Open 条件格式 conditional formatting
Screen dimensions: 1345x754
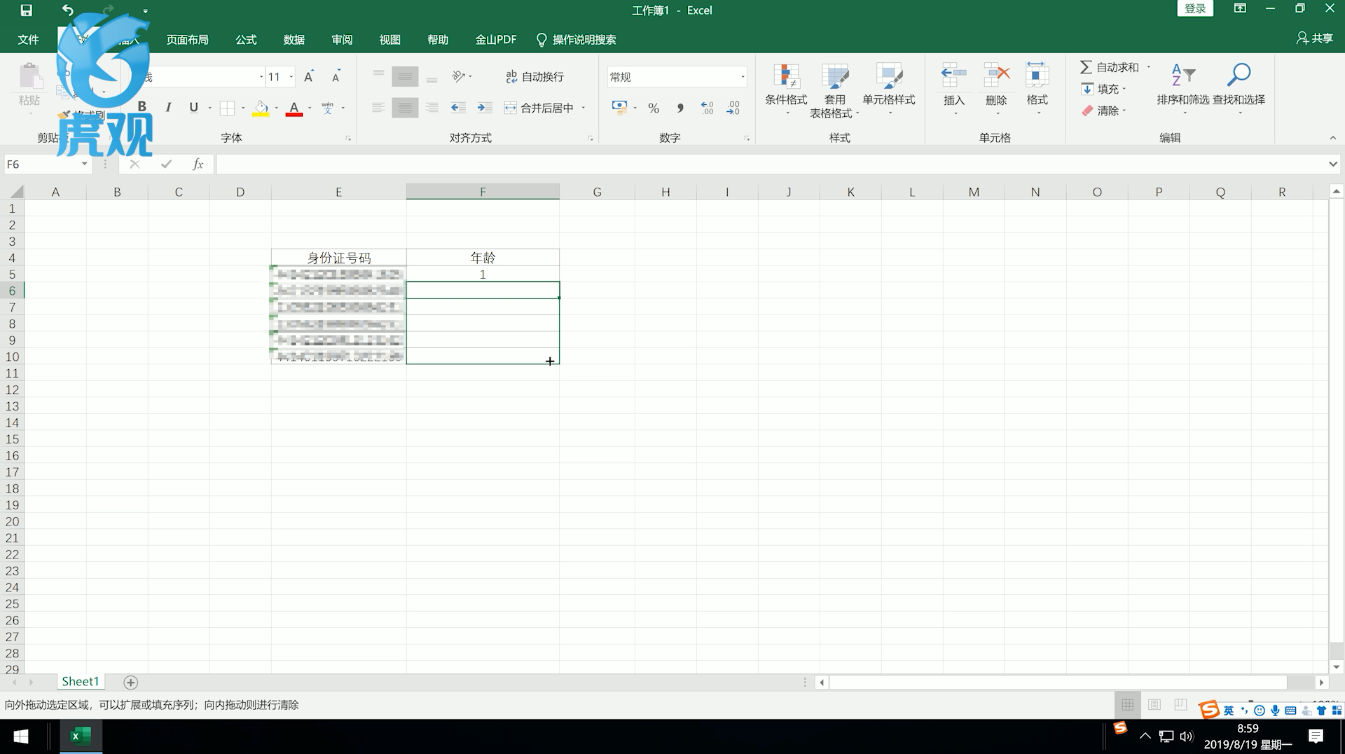point(786,88)
